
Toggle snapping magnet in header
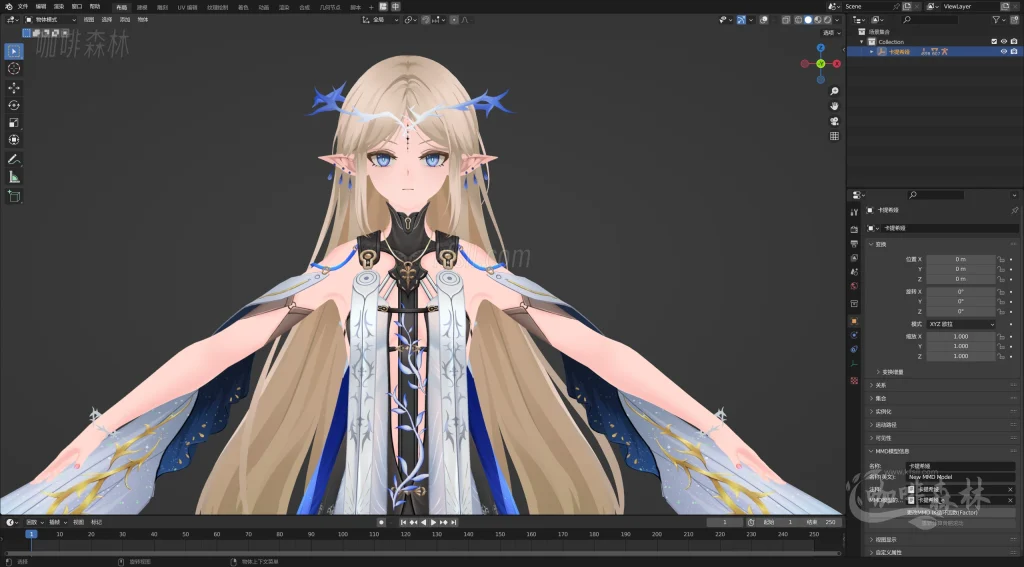pos(426,20)
